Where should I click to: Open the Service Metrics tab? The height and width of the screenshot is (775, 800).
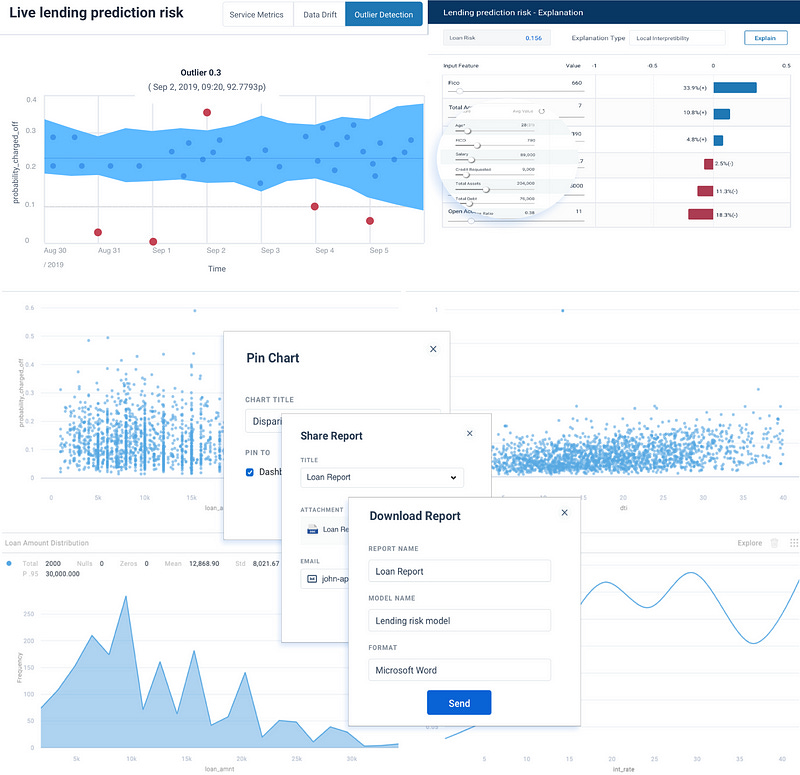tap(257, 14)
